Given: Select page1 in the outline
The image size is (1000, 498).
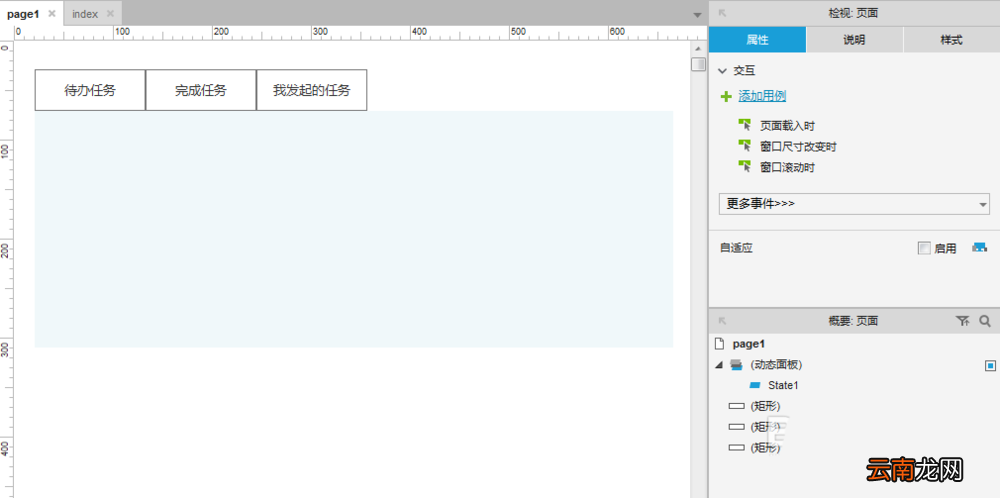Looking at the screenshot, I should point(749,344).
